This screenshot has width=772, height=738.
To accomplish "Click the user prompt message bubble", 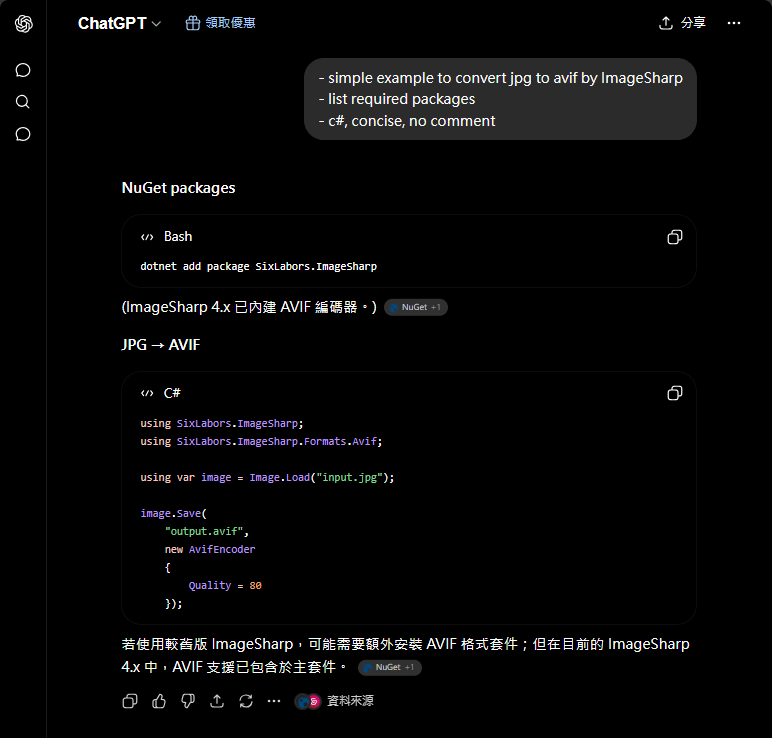I will pos(500,99).
